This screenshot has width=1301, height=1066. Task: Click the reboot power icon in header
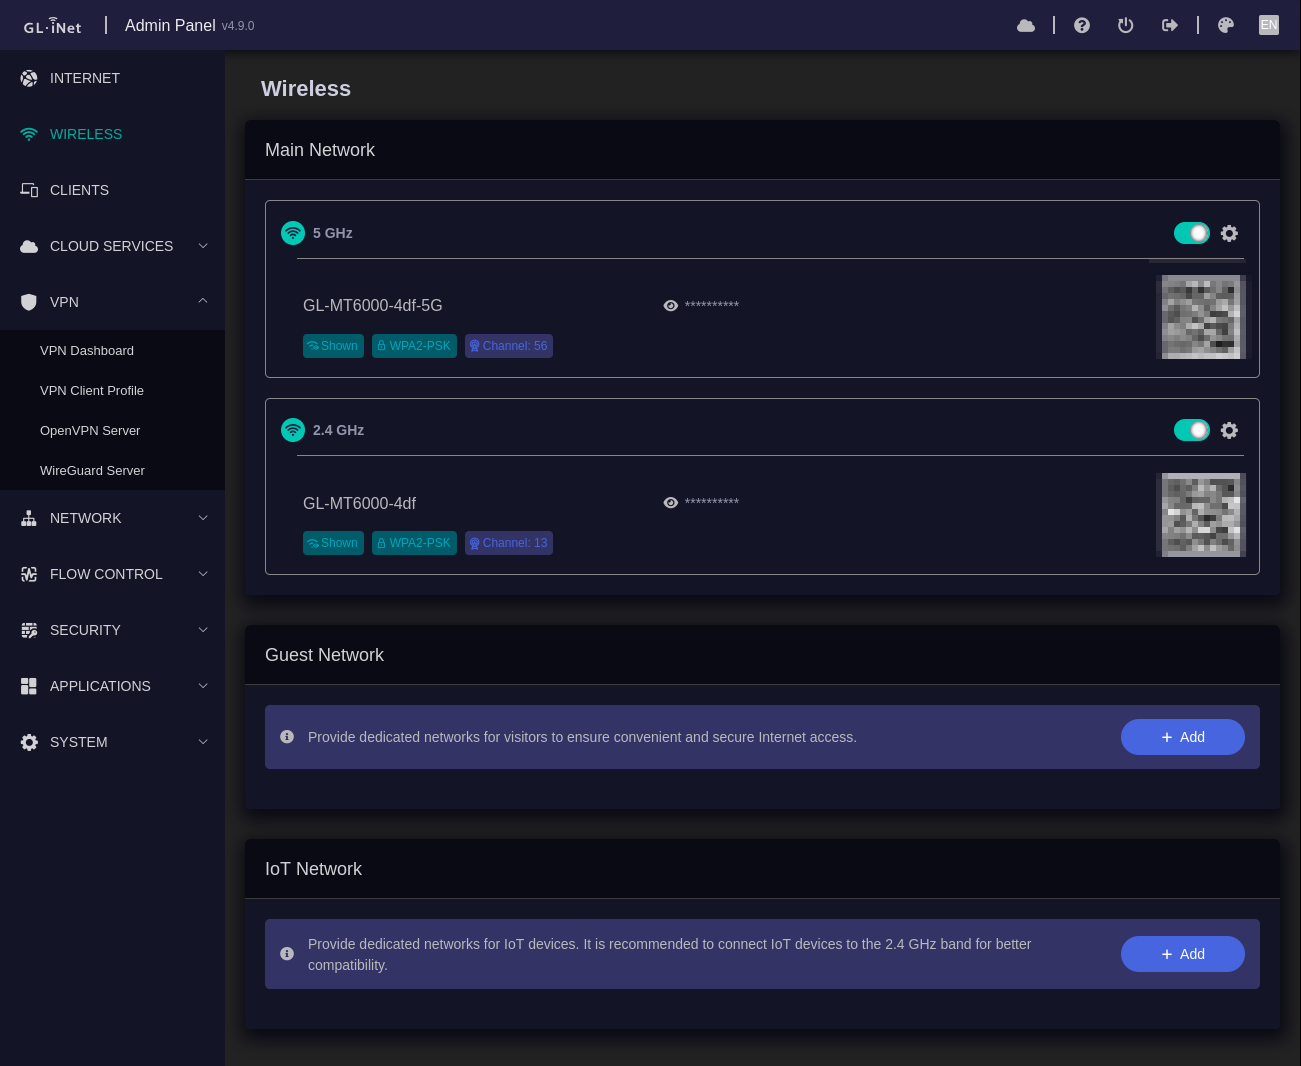pos(1126,25)
